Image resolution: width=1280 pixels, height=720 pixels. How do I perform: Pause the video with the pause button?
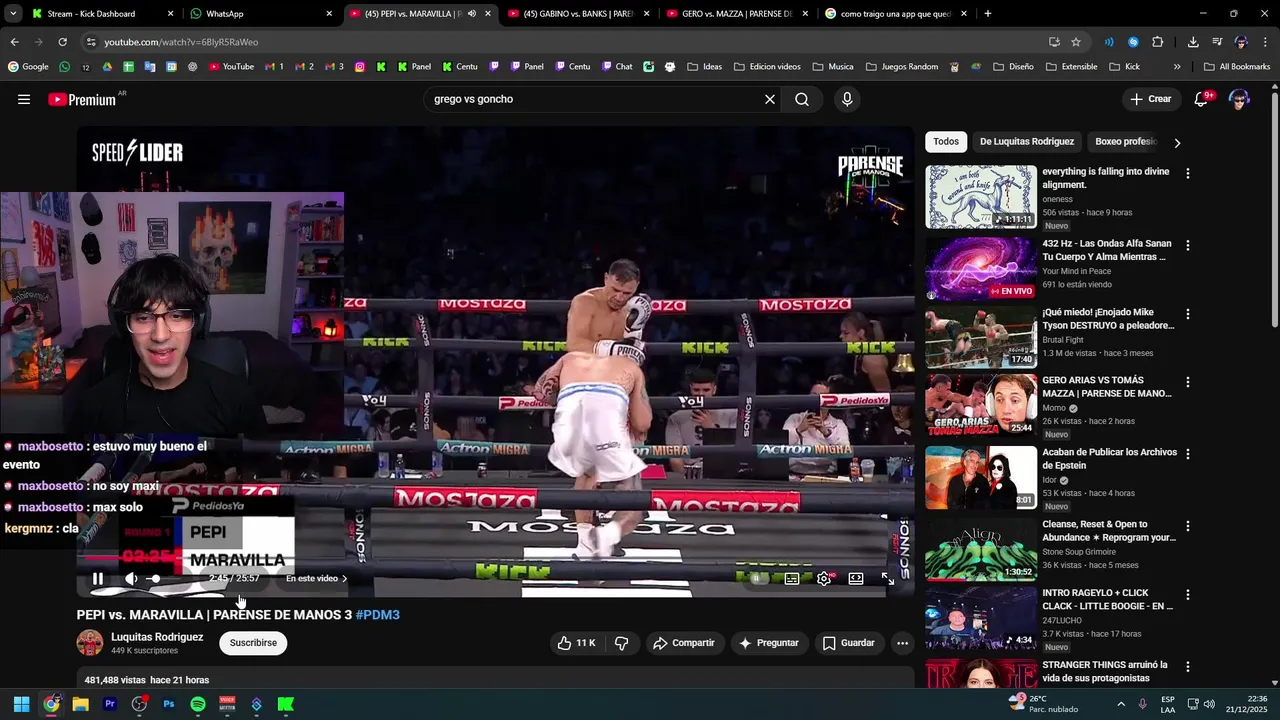click(98, 578)
